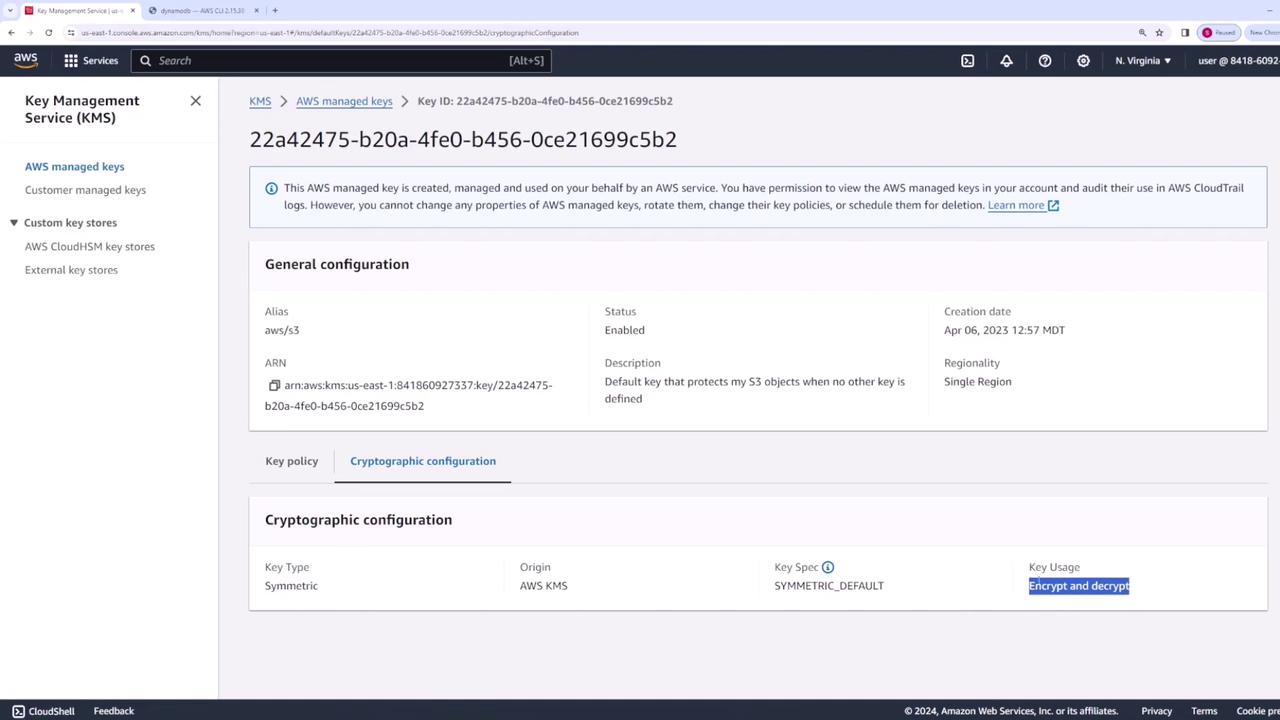Click the AWS console search field
The height and width of the screenshot is (720, 1280).
[x=340, y=61]
